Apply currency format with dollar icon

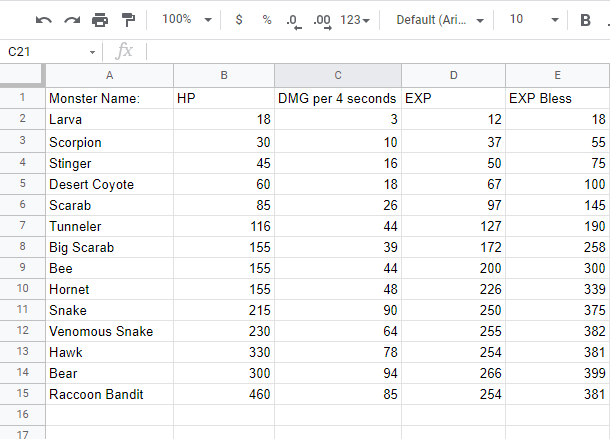click(x=239, y=19)
